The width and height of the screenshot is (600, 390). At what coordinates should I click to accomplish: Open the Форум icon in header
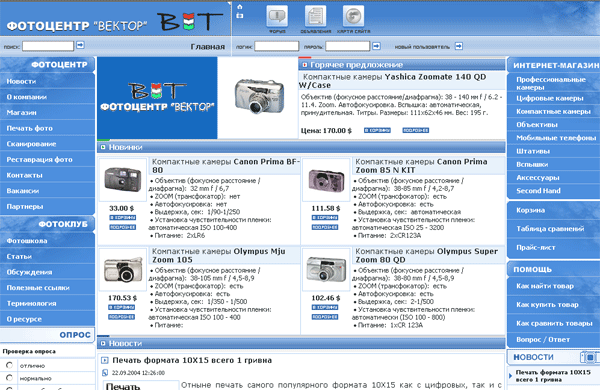coord(277,16)
